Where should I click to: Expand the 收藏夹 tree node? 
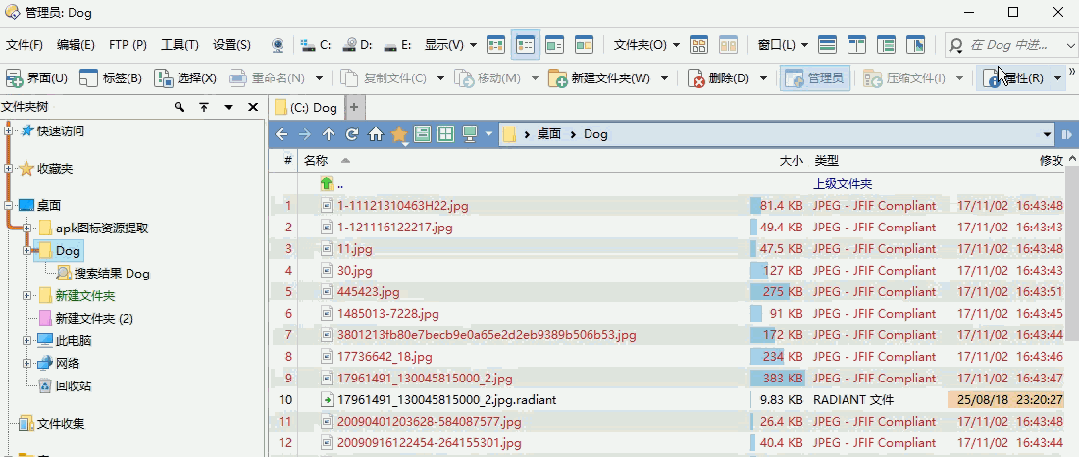pyautogui.click(x=8, y=169)
